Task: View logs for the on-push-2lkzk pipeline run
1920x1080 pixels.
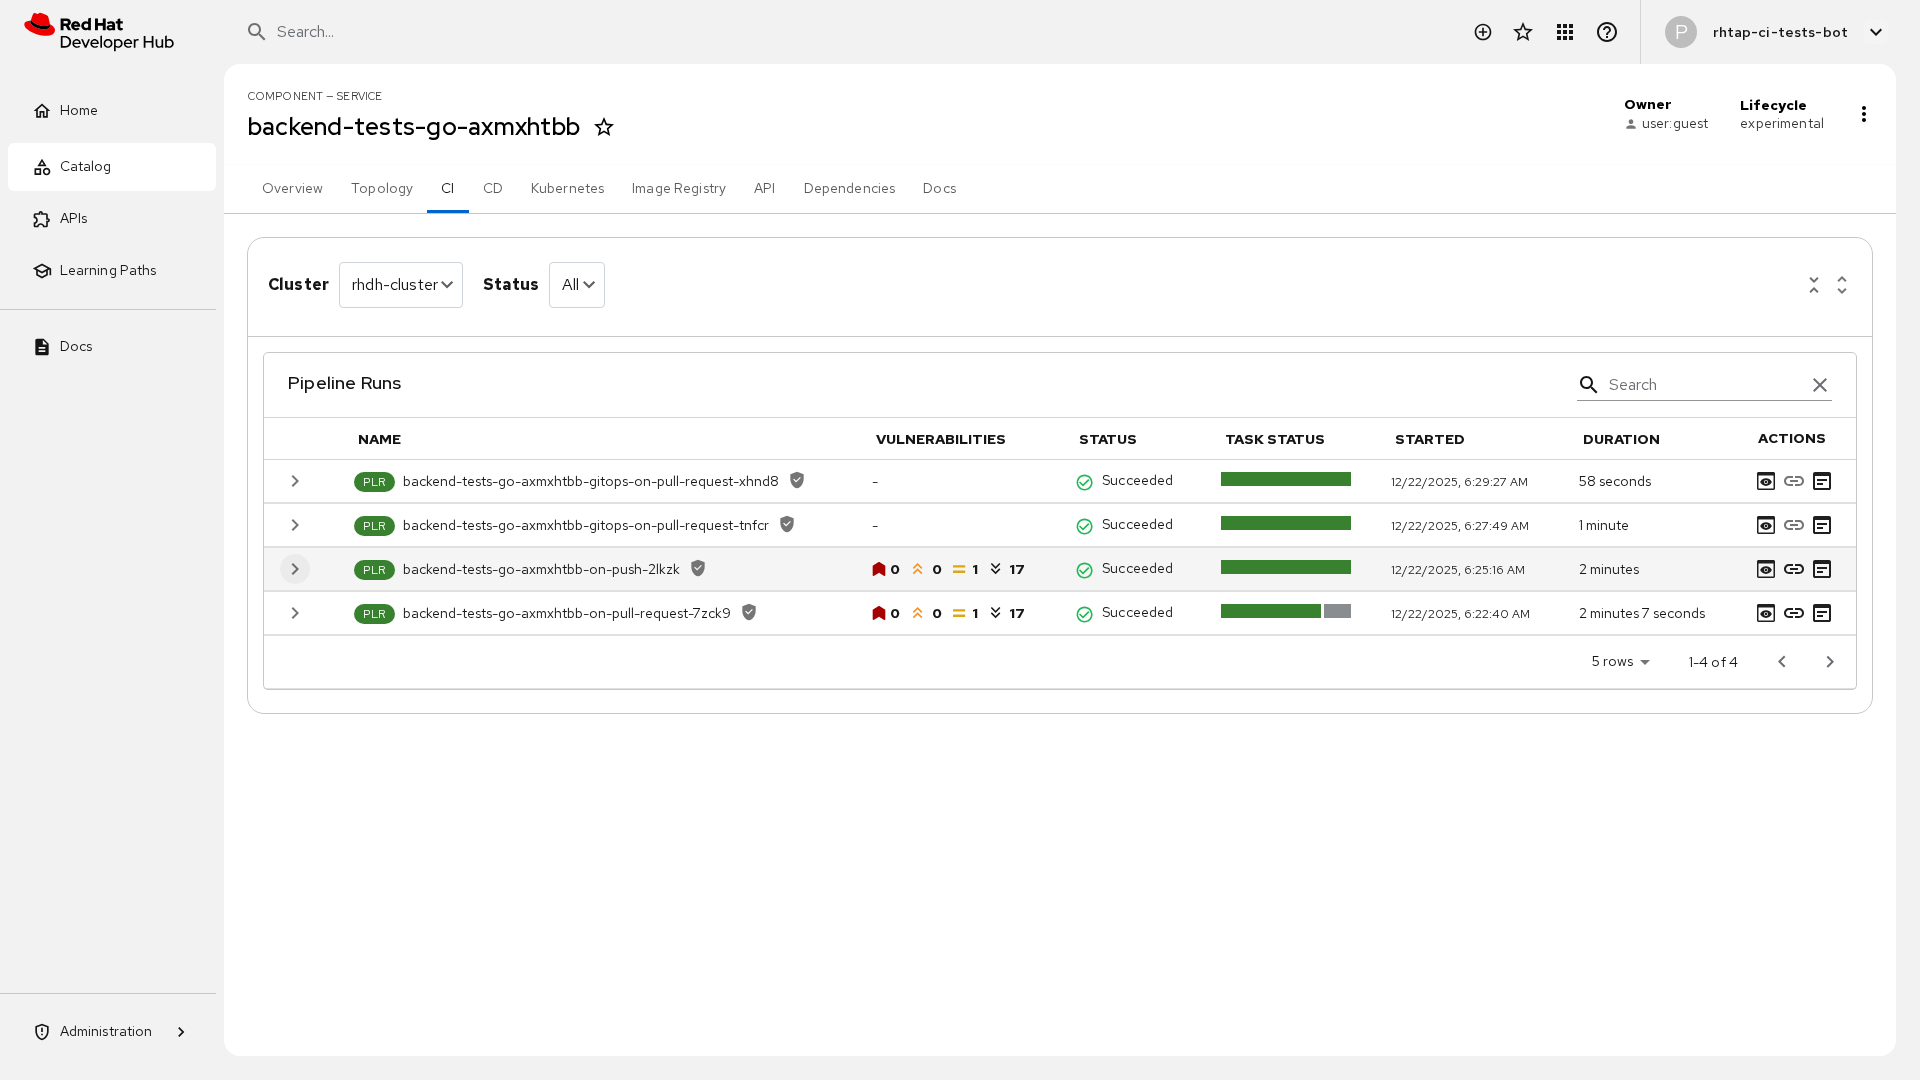Action: pos(1766,569)
